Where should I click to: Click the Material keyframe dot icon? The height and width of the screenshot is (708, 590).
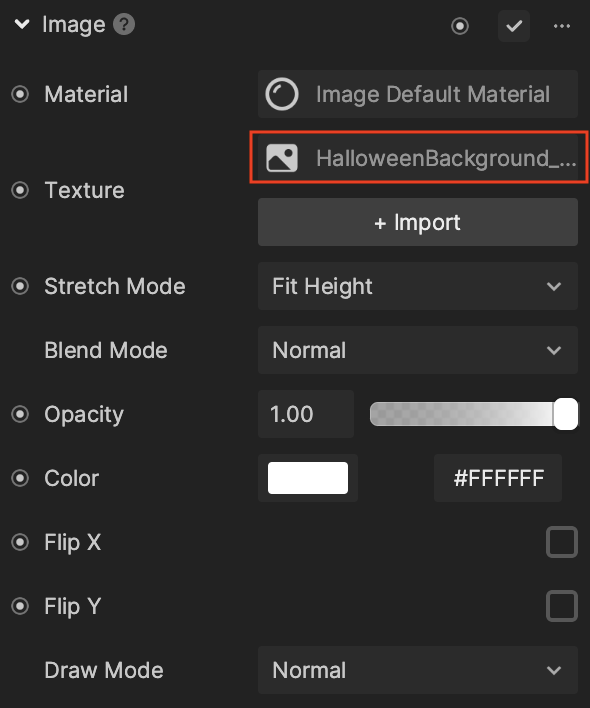coord(20,94)
